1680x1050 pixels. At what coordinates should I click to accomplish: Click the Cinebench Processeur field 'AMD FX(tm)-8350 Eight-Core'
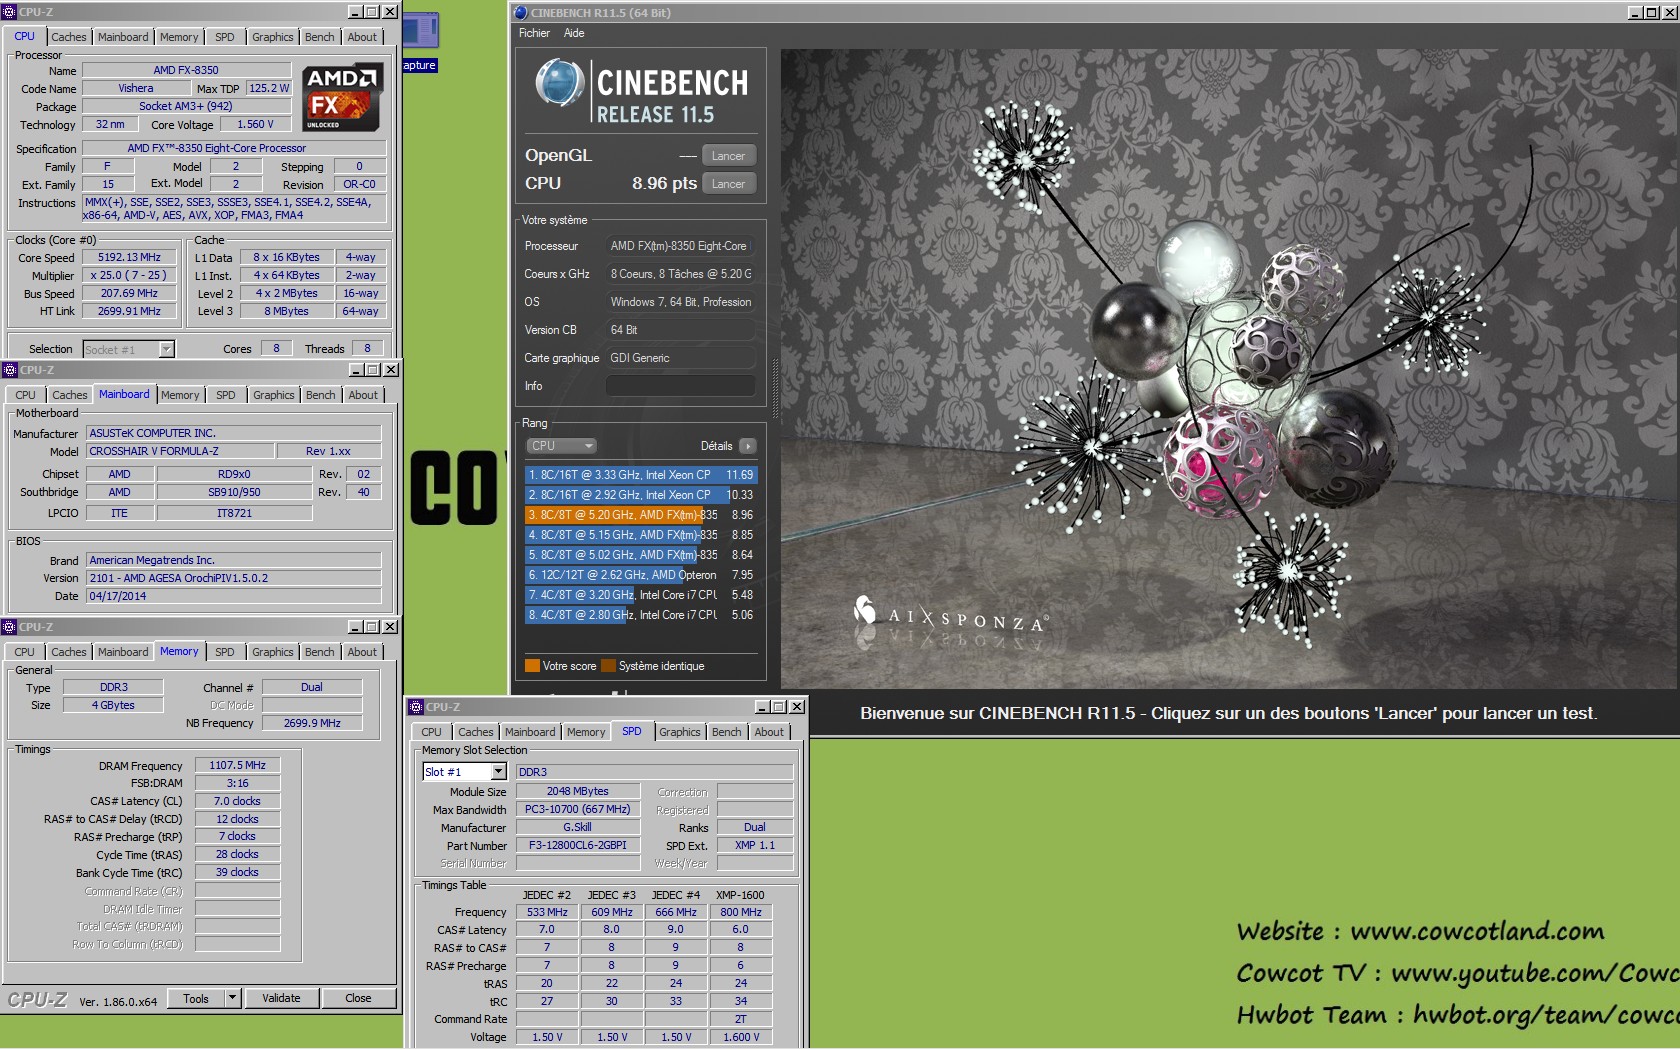[x=680, y=246]
